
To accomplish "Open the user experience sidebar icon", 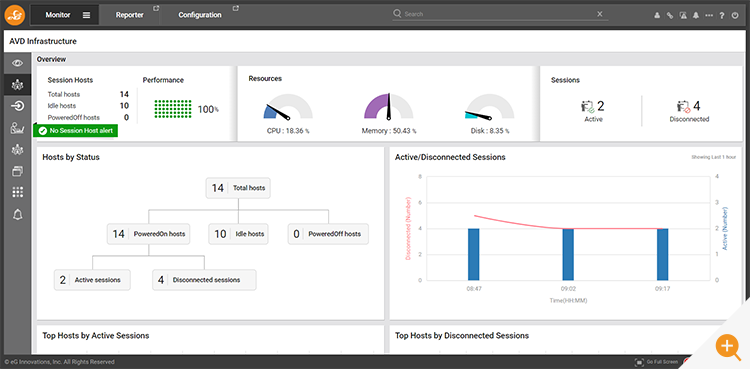I will coord(18,128).
